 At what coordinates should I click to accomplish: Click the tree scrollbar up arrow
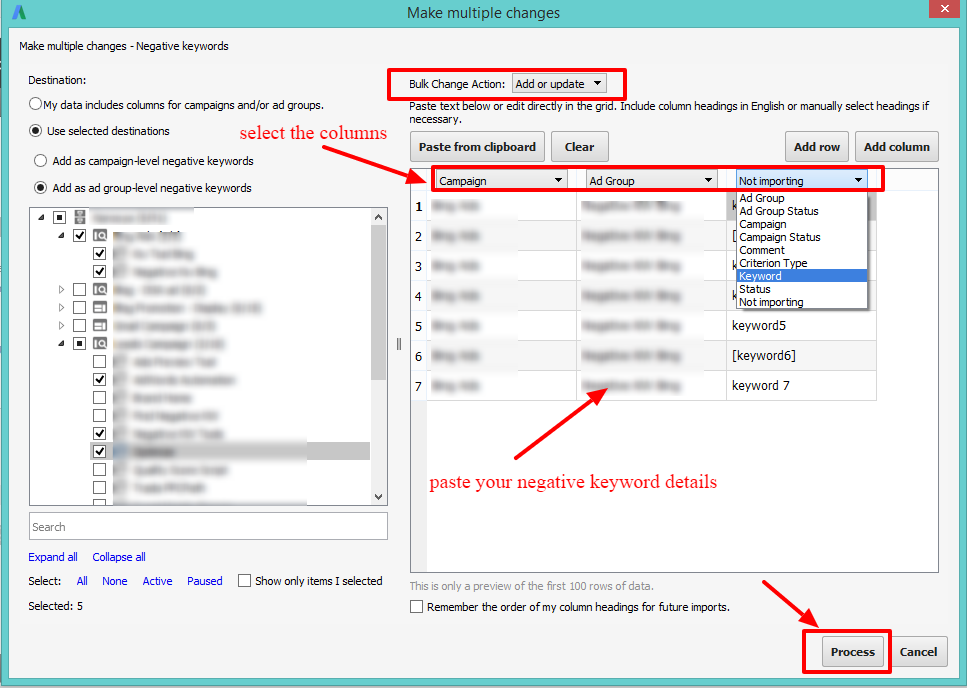click(379, 217)
